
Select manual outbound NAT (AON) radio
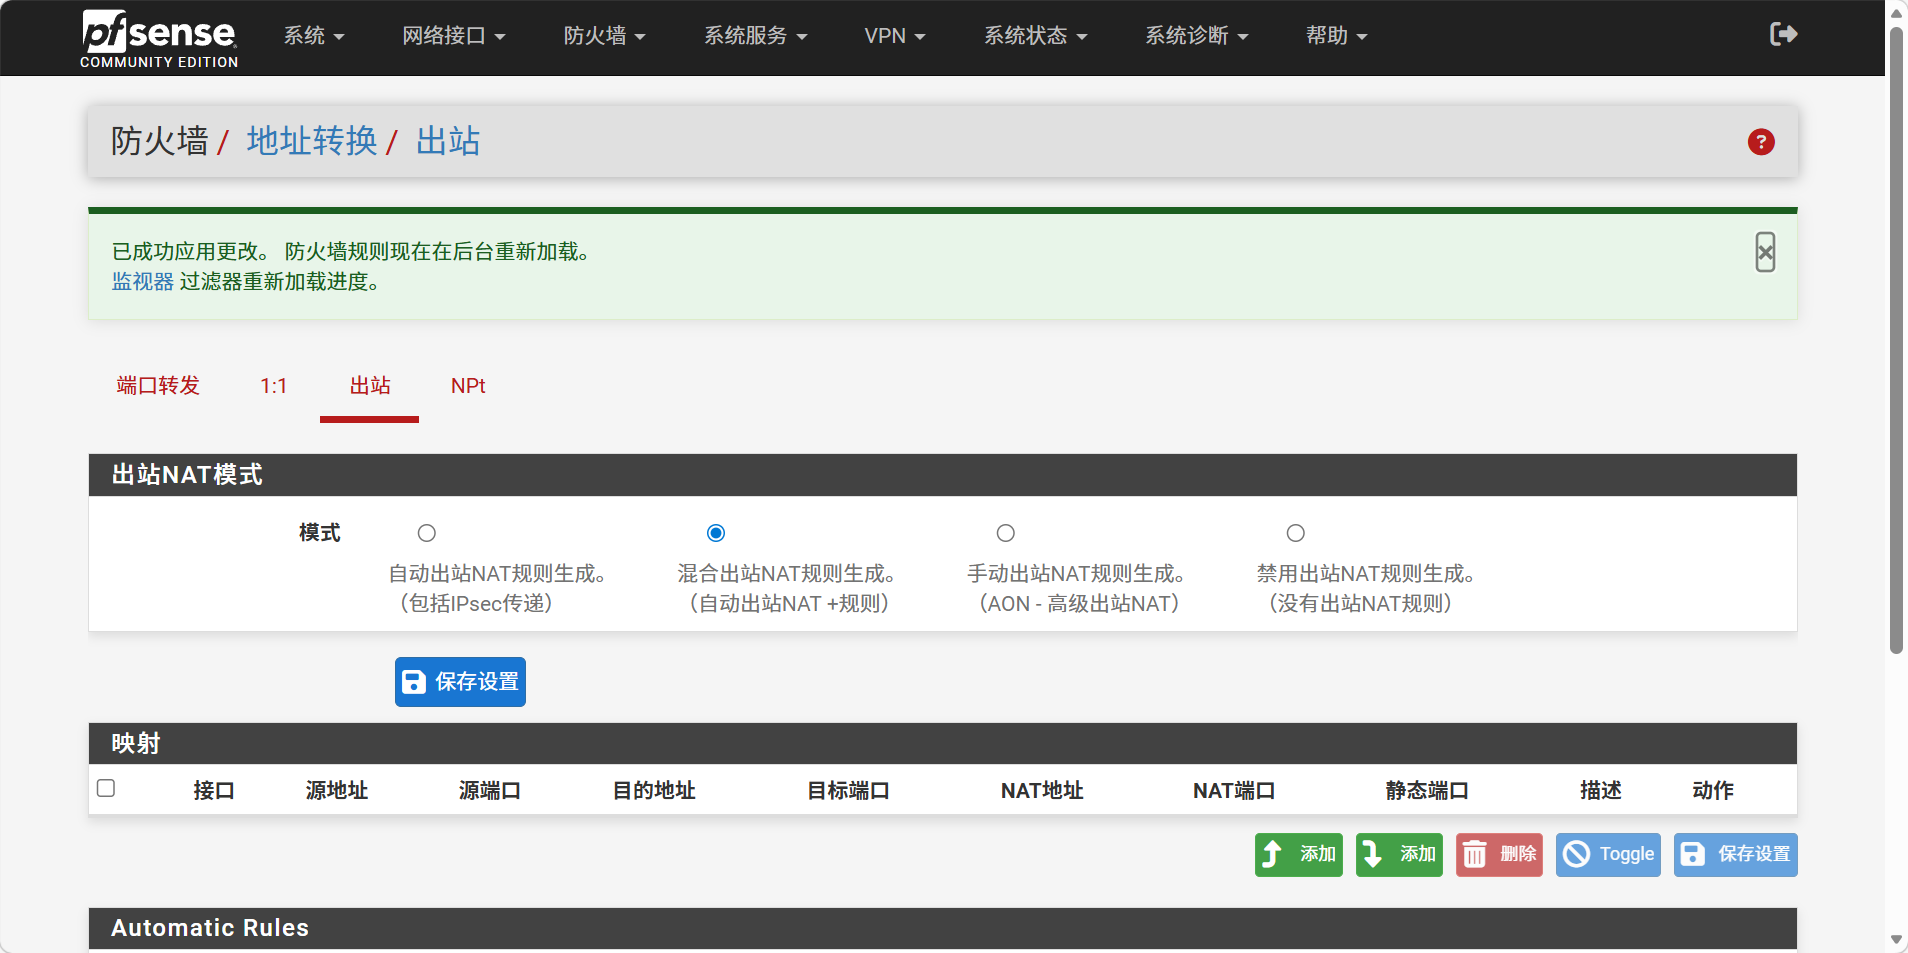tap(1006, 533)
